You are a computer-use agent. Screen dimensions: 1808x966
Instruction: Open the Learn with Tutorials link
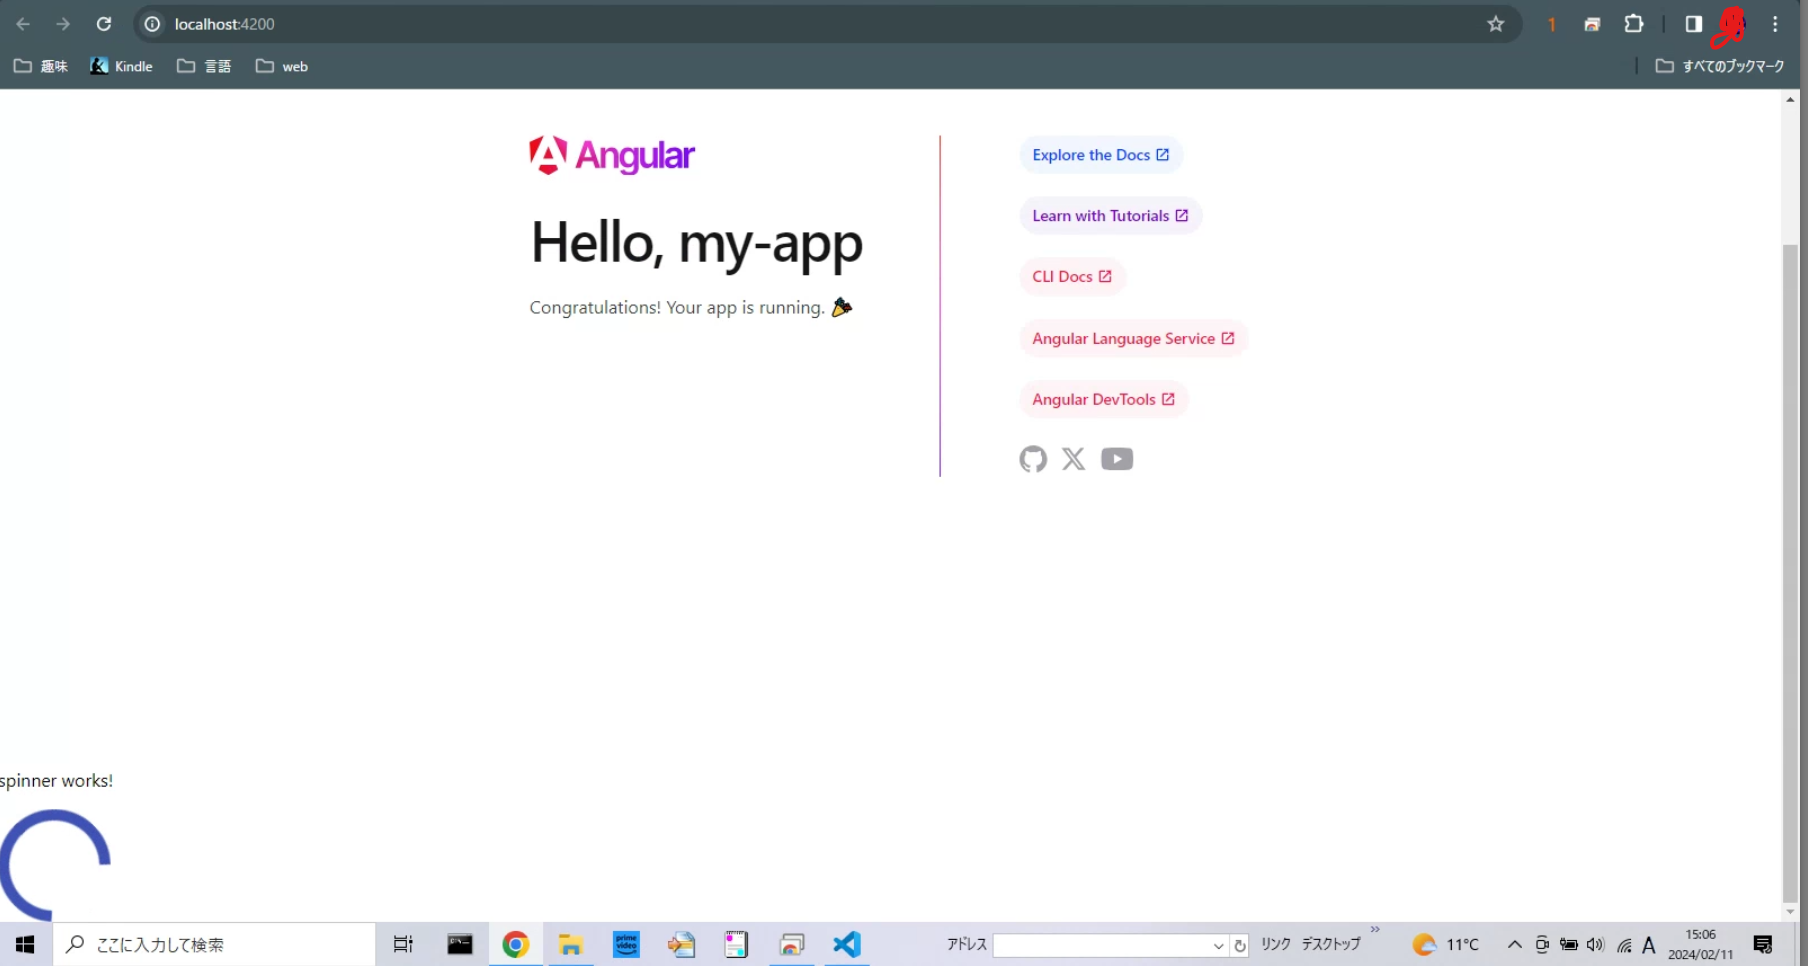click(1110, 216)
